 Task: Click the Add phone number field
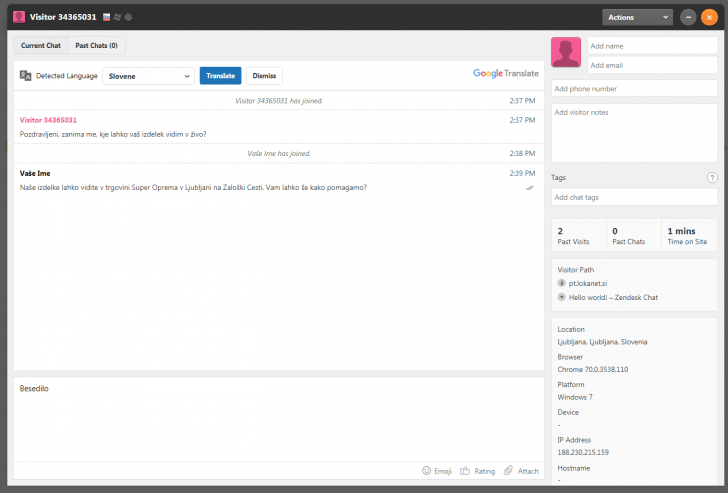pos(634,89)
